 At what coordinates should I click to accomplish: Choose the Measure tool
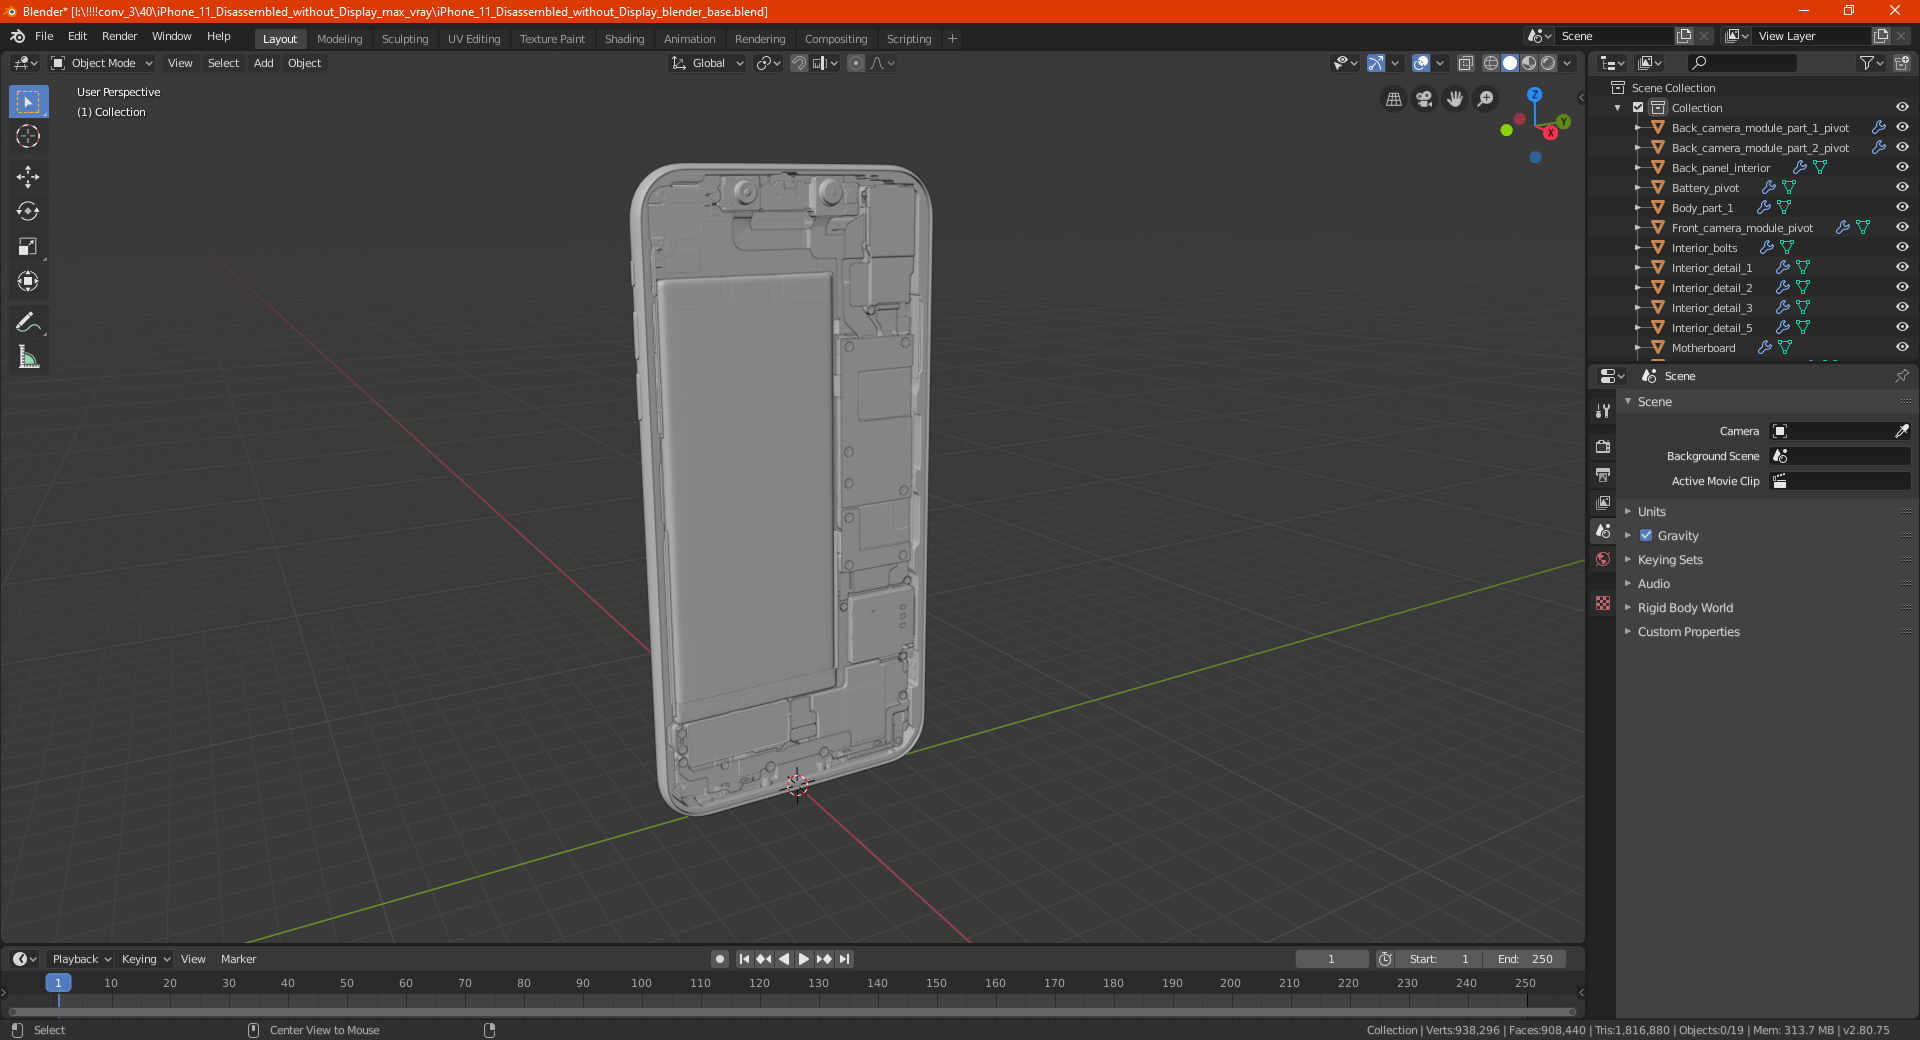28,357
